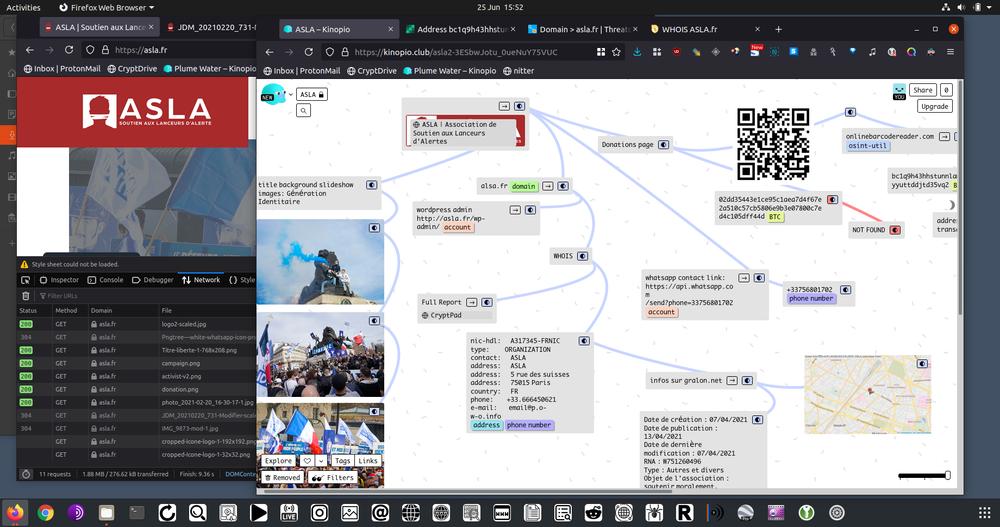1000x527 pixels.
Task: Click the zoom slider in Kinopio
Action: click(925, 475)
